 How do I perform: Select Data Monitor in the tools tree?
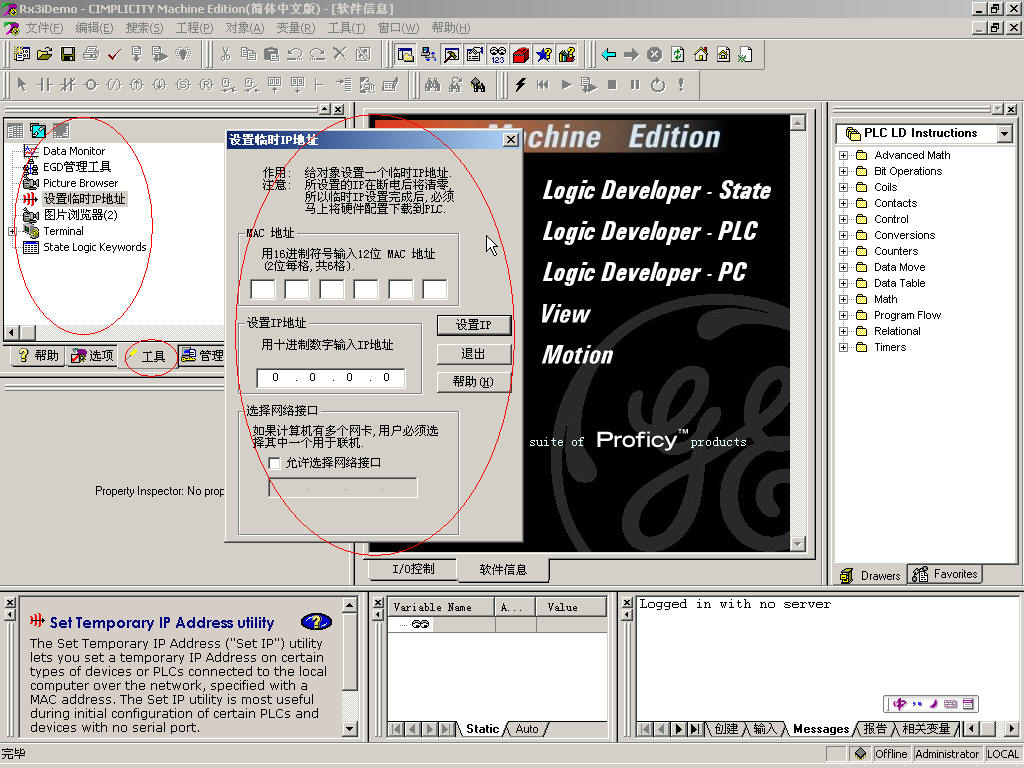click(x=74, y=151)
